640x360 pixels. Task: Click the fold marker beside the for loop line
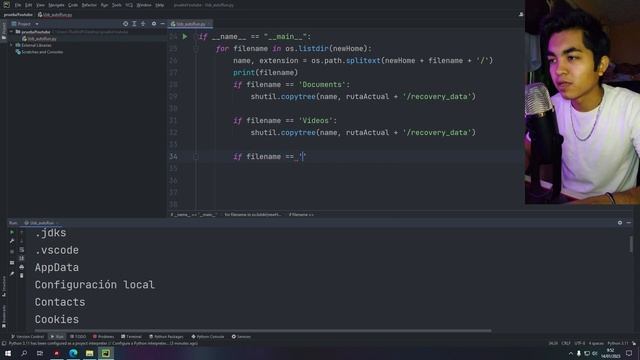pos(196,49)
